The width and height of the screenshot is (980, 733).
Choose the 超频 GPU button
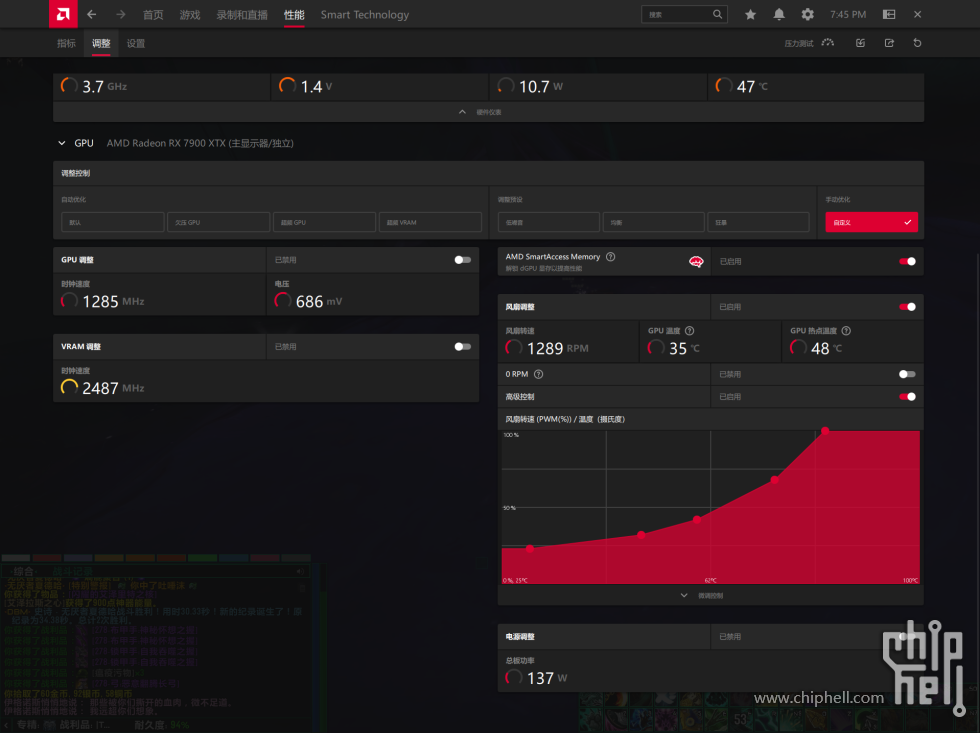324,222
